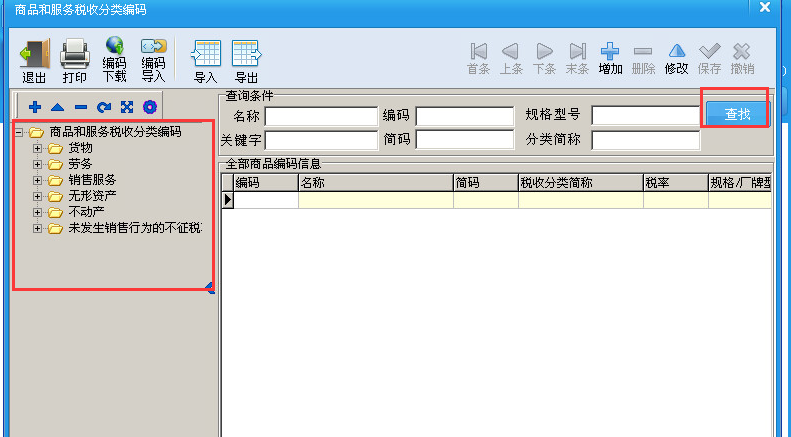Viewport: 791px width, 437px height.
Task: Click the blue plus icon above the tree
Action: [35, 107]
